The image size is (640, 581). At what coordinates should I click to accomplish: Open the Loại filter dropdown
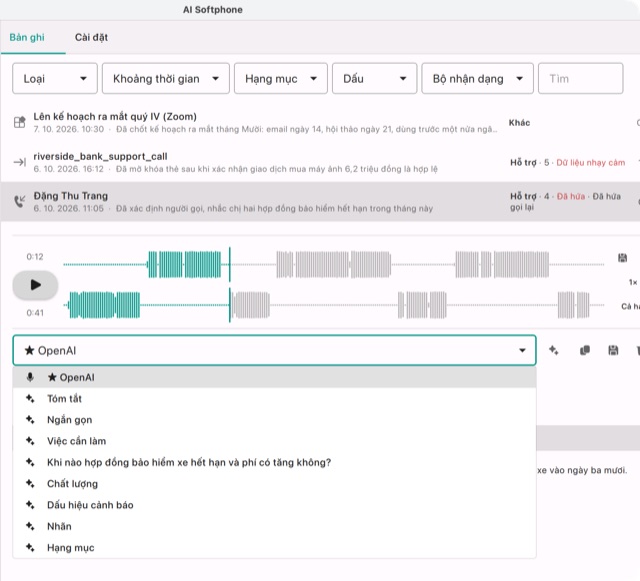tap(55, 78)
